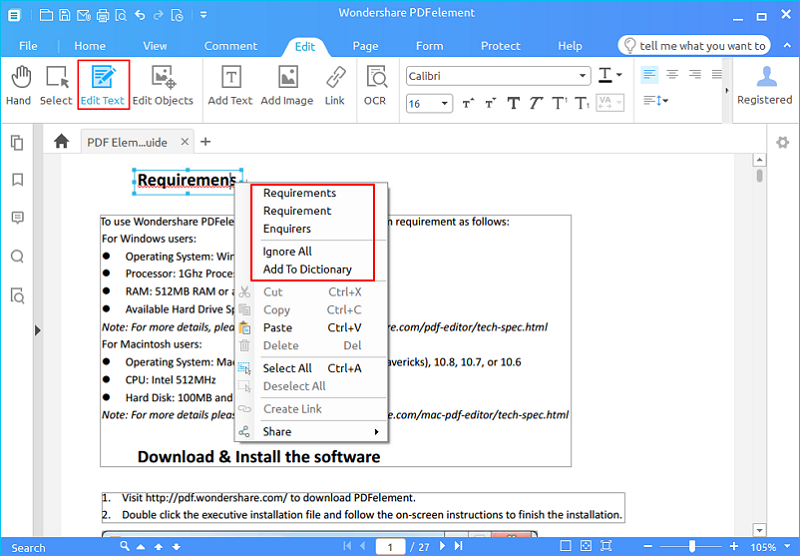
Task: Open the search side panel
Action: click(17, 256)
